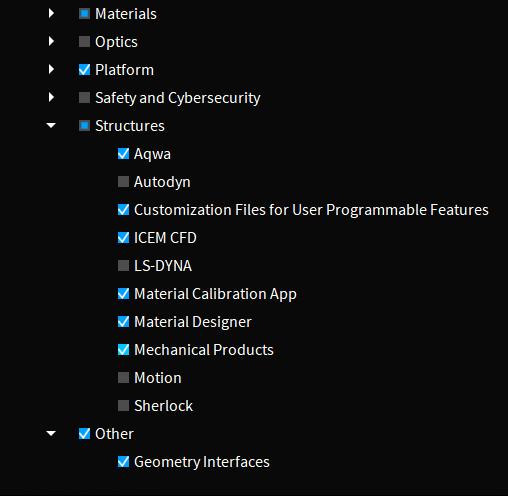Select the Aqwa label
Screen dimensions: 508x496
152,155
